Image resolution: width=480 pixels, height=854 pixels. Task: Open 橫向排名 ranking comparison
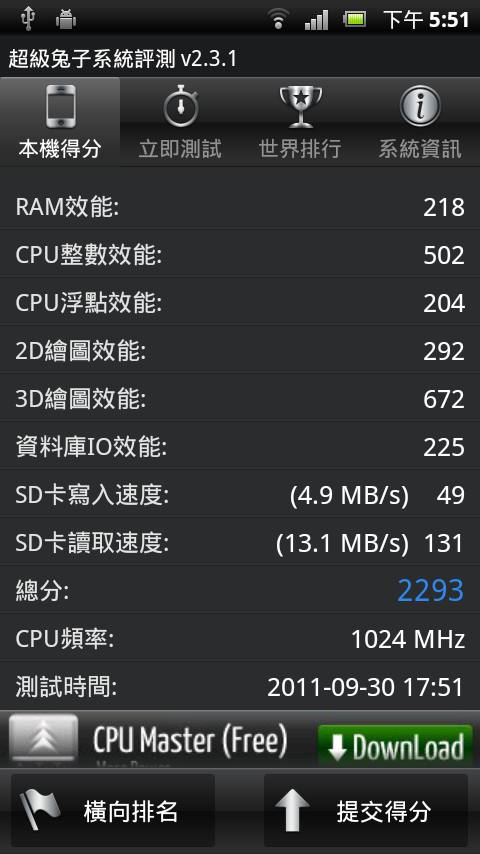113,810
